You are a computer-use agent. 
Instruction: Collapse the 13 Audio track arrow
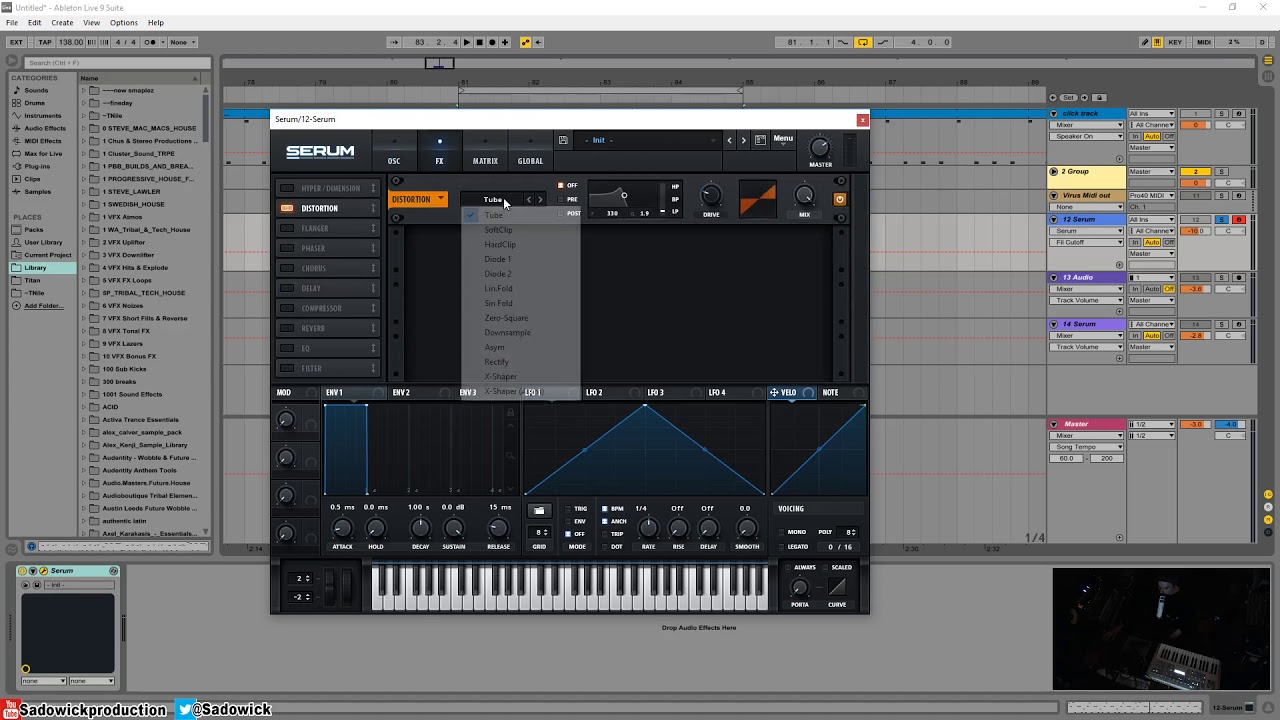tap(1054, 278)
